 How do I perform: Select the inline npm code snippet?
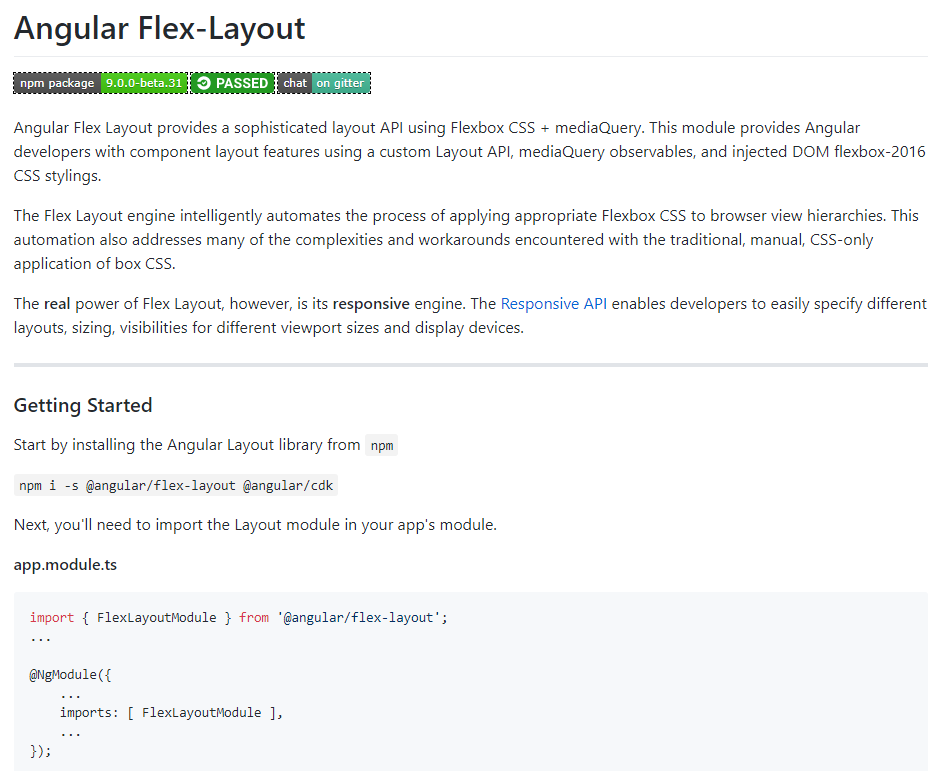[x=382, y=445]
